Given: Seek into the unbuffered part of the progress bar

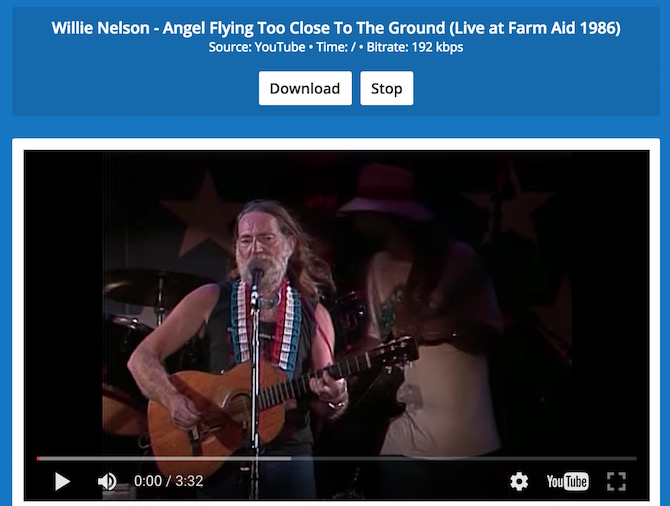Looking at the screenshot, I should tap(464, 459).
